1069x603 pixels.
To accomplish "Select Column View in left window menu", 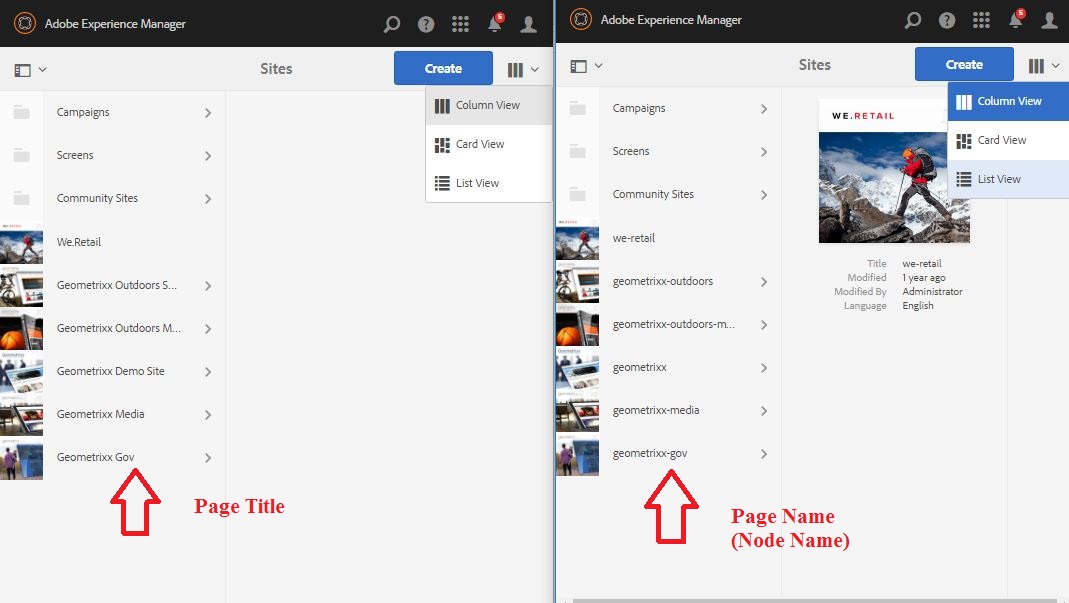I will coord(488,105).
